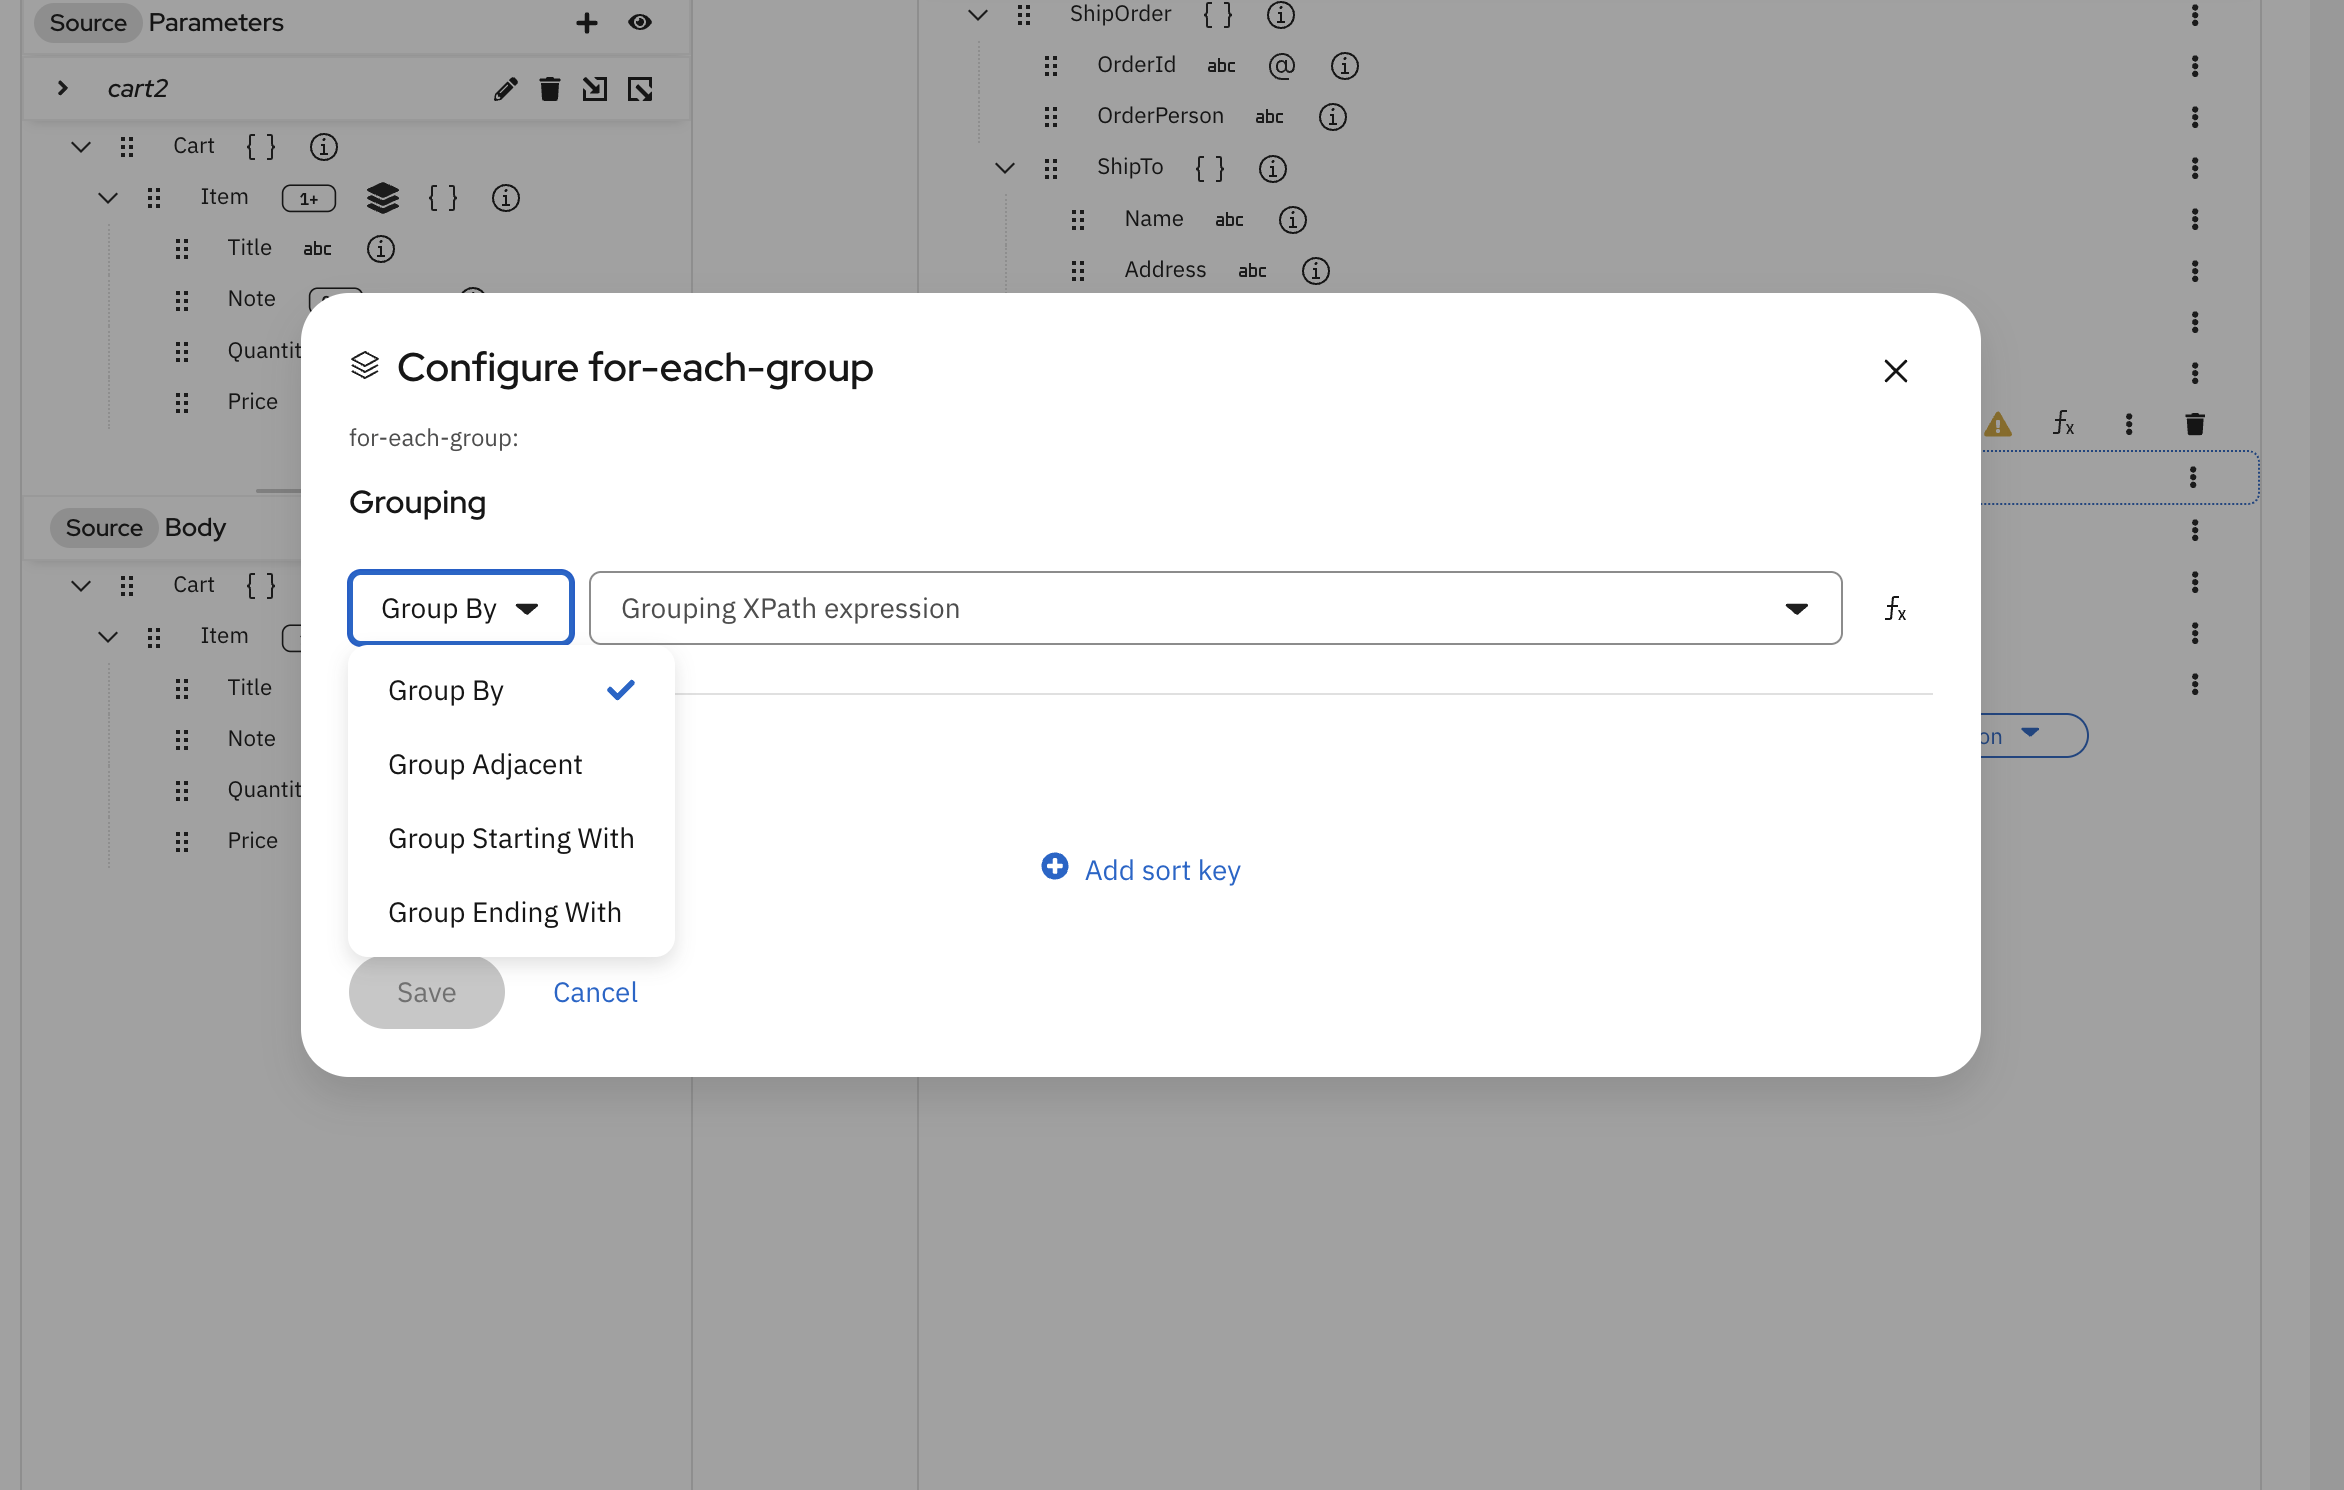Open kebab menu for OrderId row
Viewport: 2344px width, 1490px height.
[2194, 66]
